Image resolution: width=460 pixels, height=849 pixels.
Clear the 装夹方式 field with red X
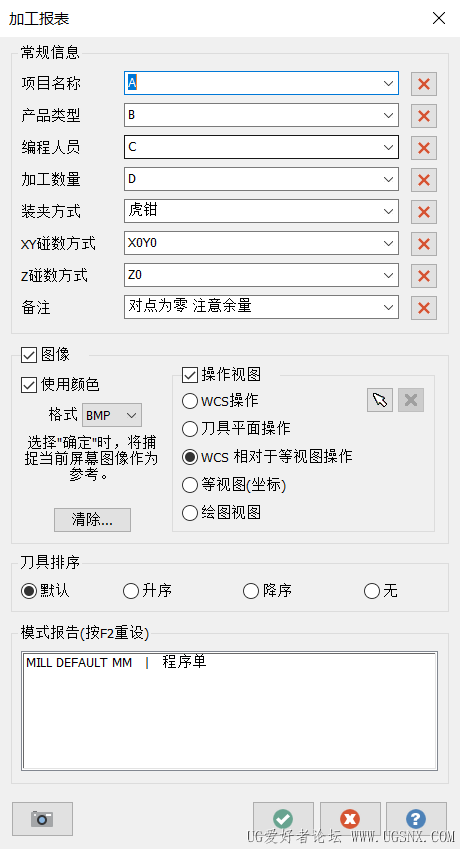(x=424, y=211)
